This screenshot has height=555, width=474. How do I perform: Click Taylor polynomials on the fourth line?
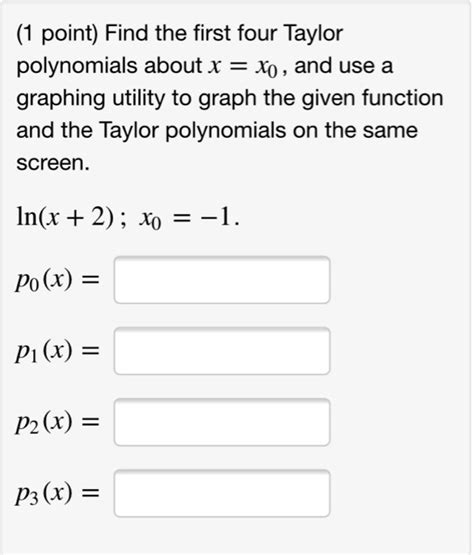click(192, 131)
